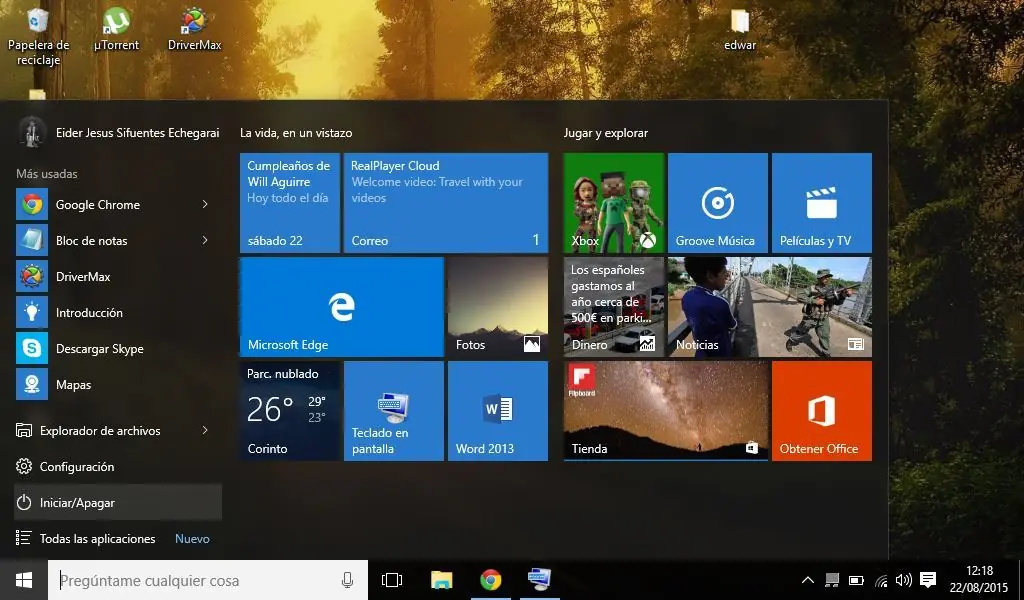Open the Iniciar/Apagar power menu
Screen dimensions: 1024x600
pos(118,502)
